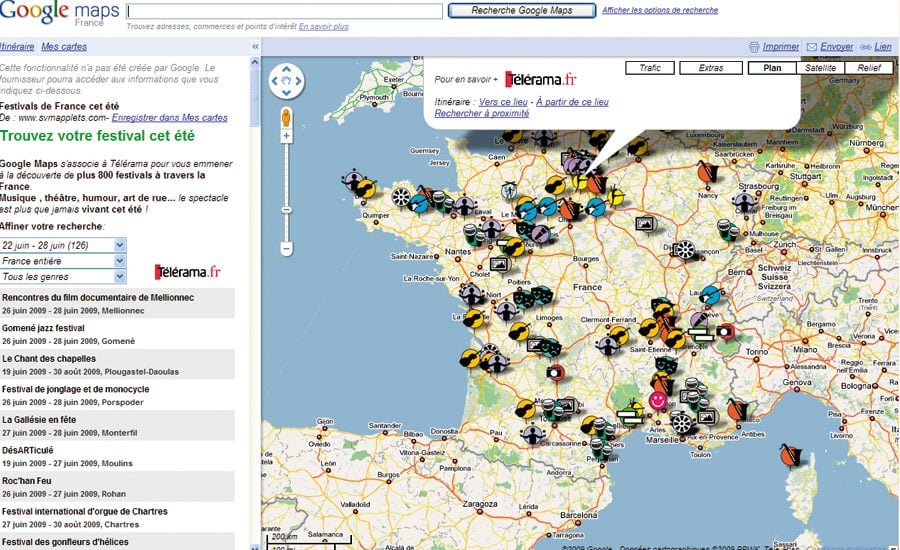Switch map view to Satellite
900x550 pixels.
pos(820,68)
